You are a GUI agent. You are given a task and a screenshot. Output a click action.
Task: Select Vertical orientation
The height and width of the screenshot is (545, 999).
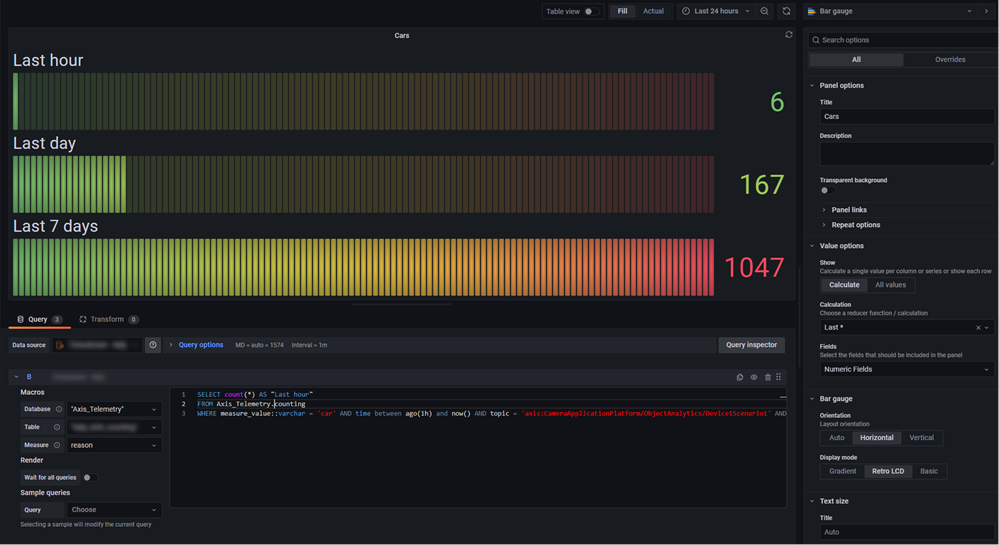(921, 438)
